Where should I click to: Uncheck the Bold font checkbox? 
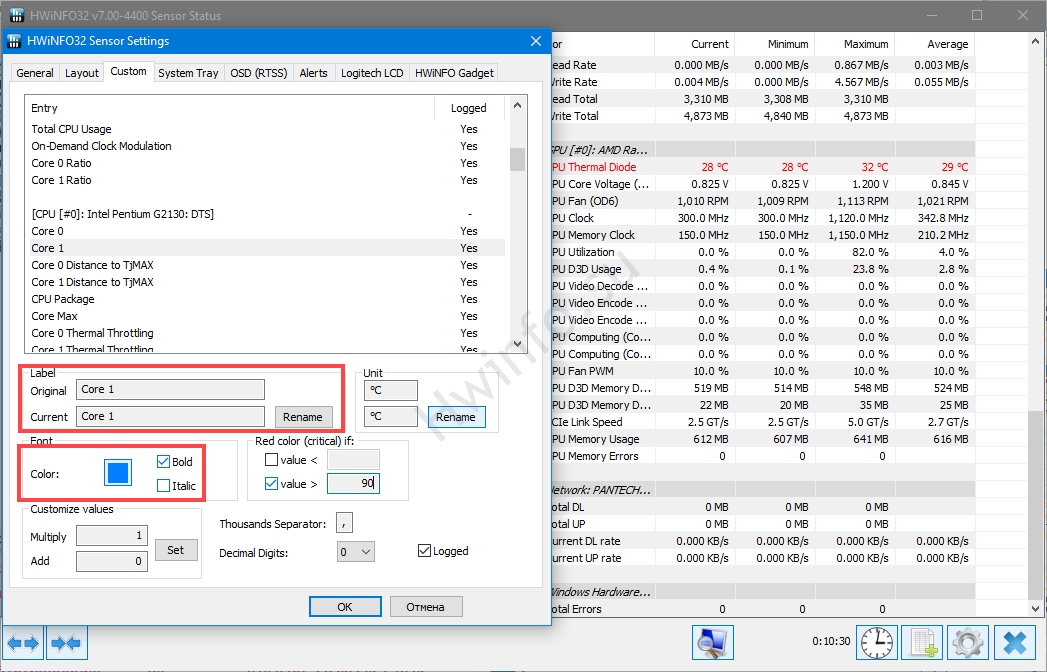[x=163, y=463]
